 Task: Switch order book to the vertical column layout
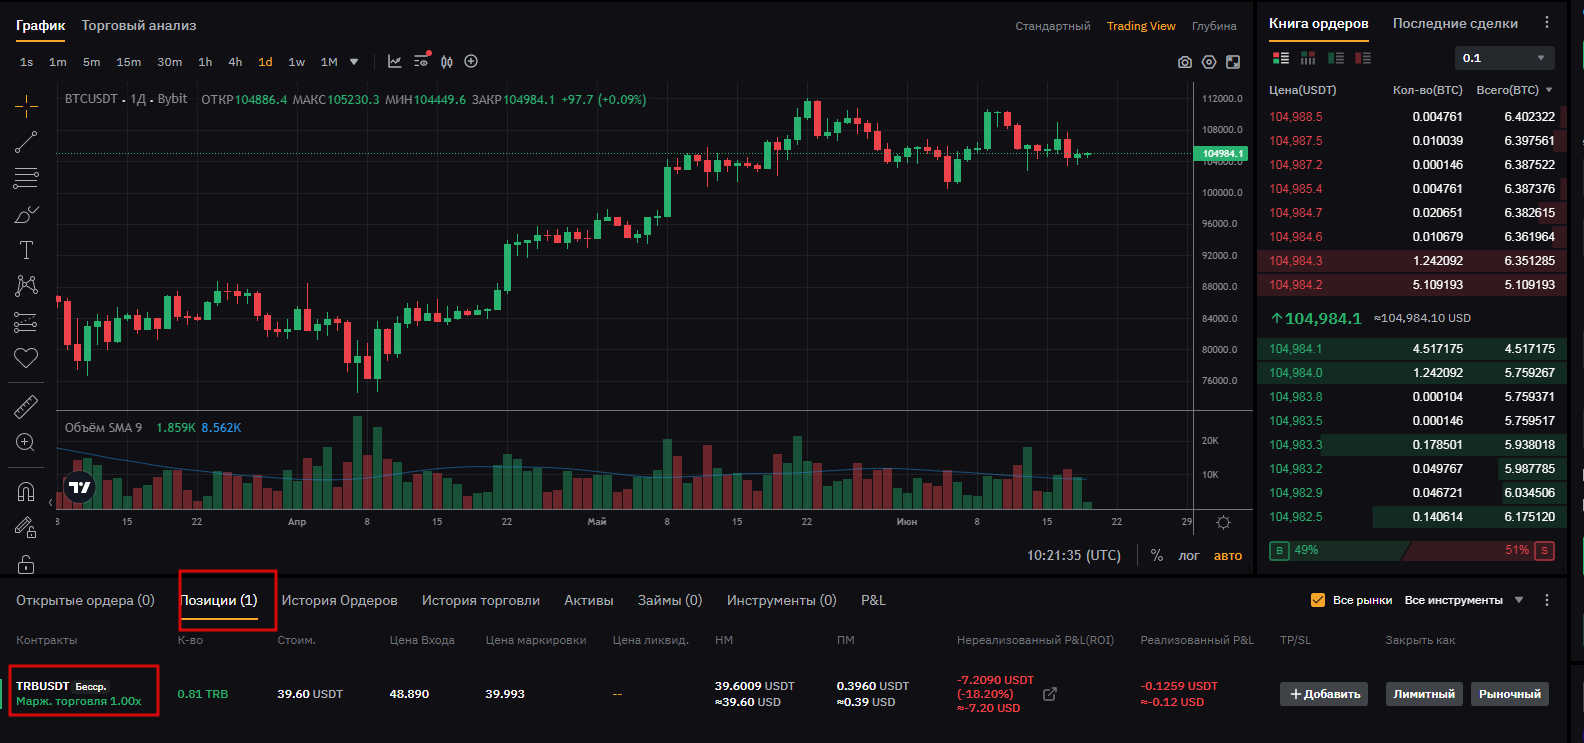click(1308, 58)
